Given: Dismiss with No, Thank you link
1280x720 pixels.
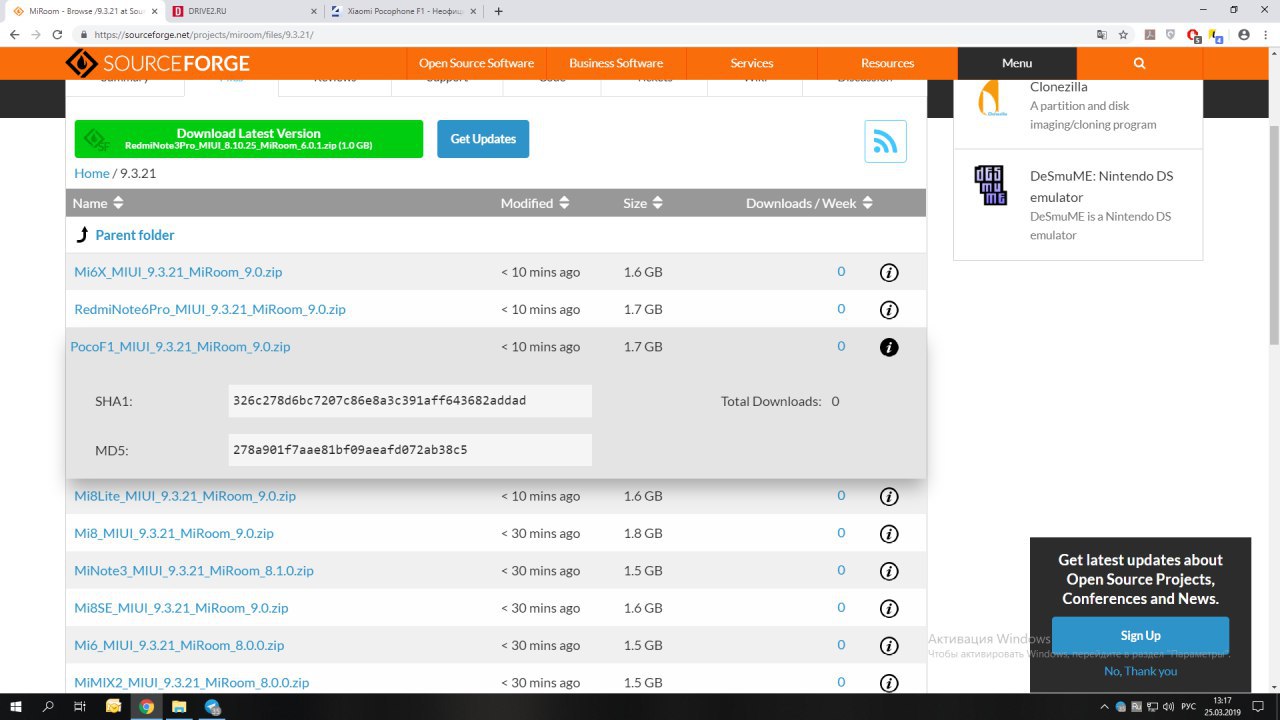Looking at the screenshot, I should click(1140, 671).
